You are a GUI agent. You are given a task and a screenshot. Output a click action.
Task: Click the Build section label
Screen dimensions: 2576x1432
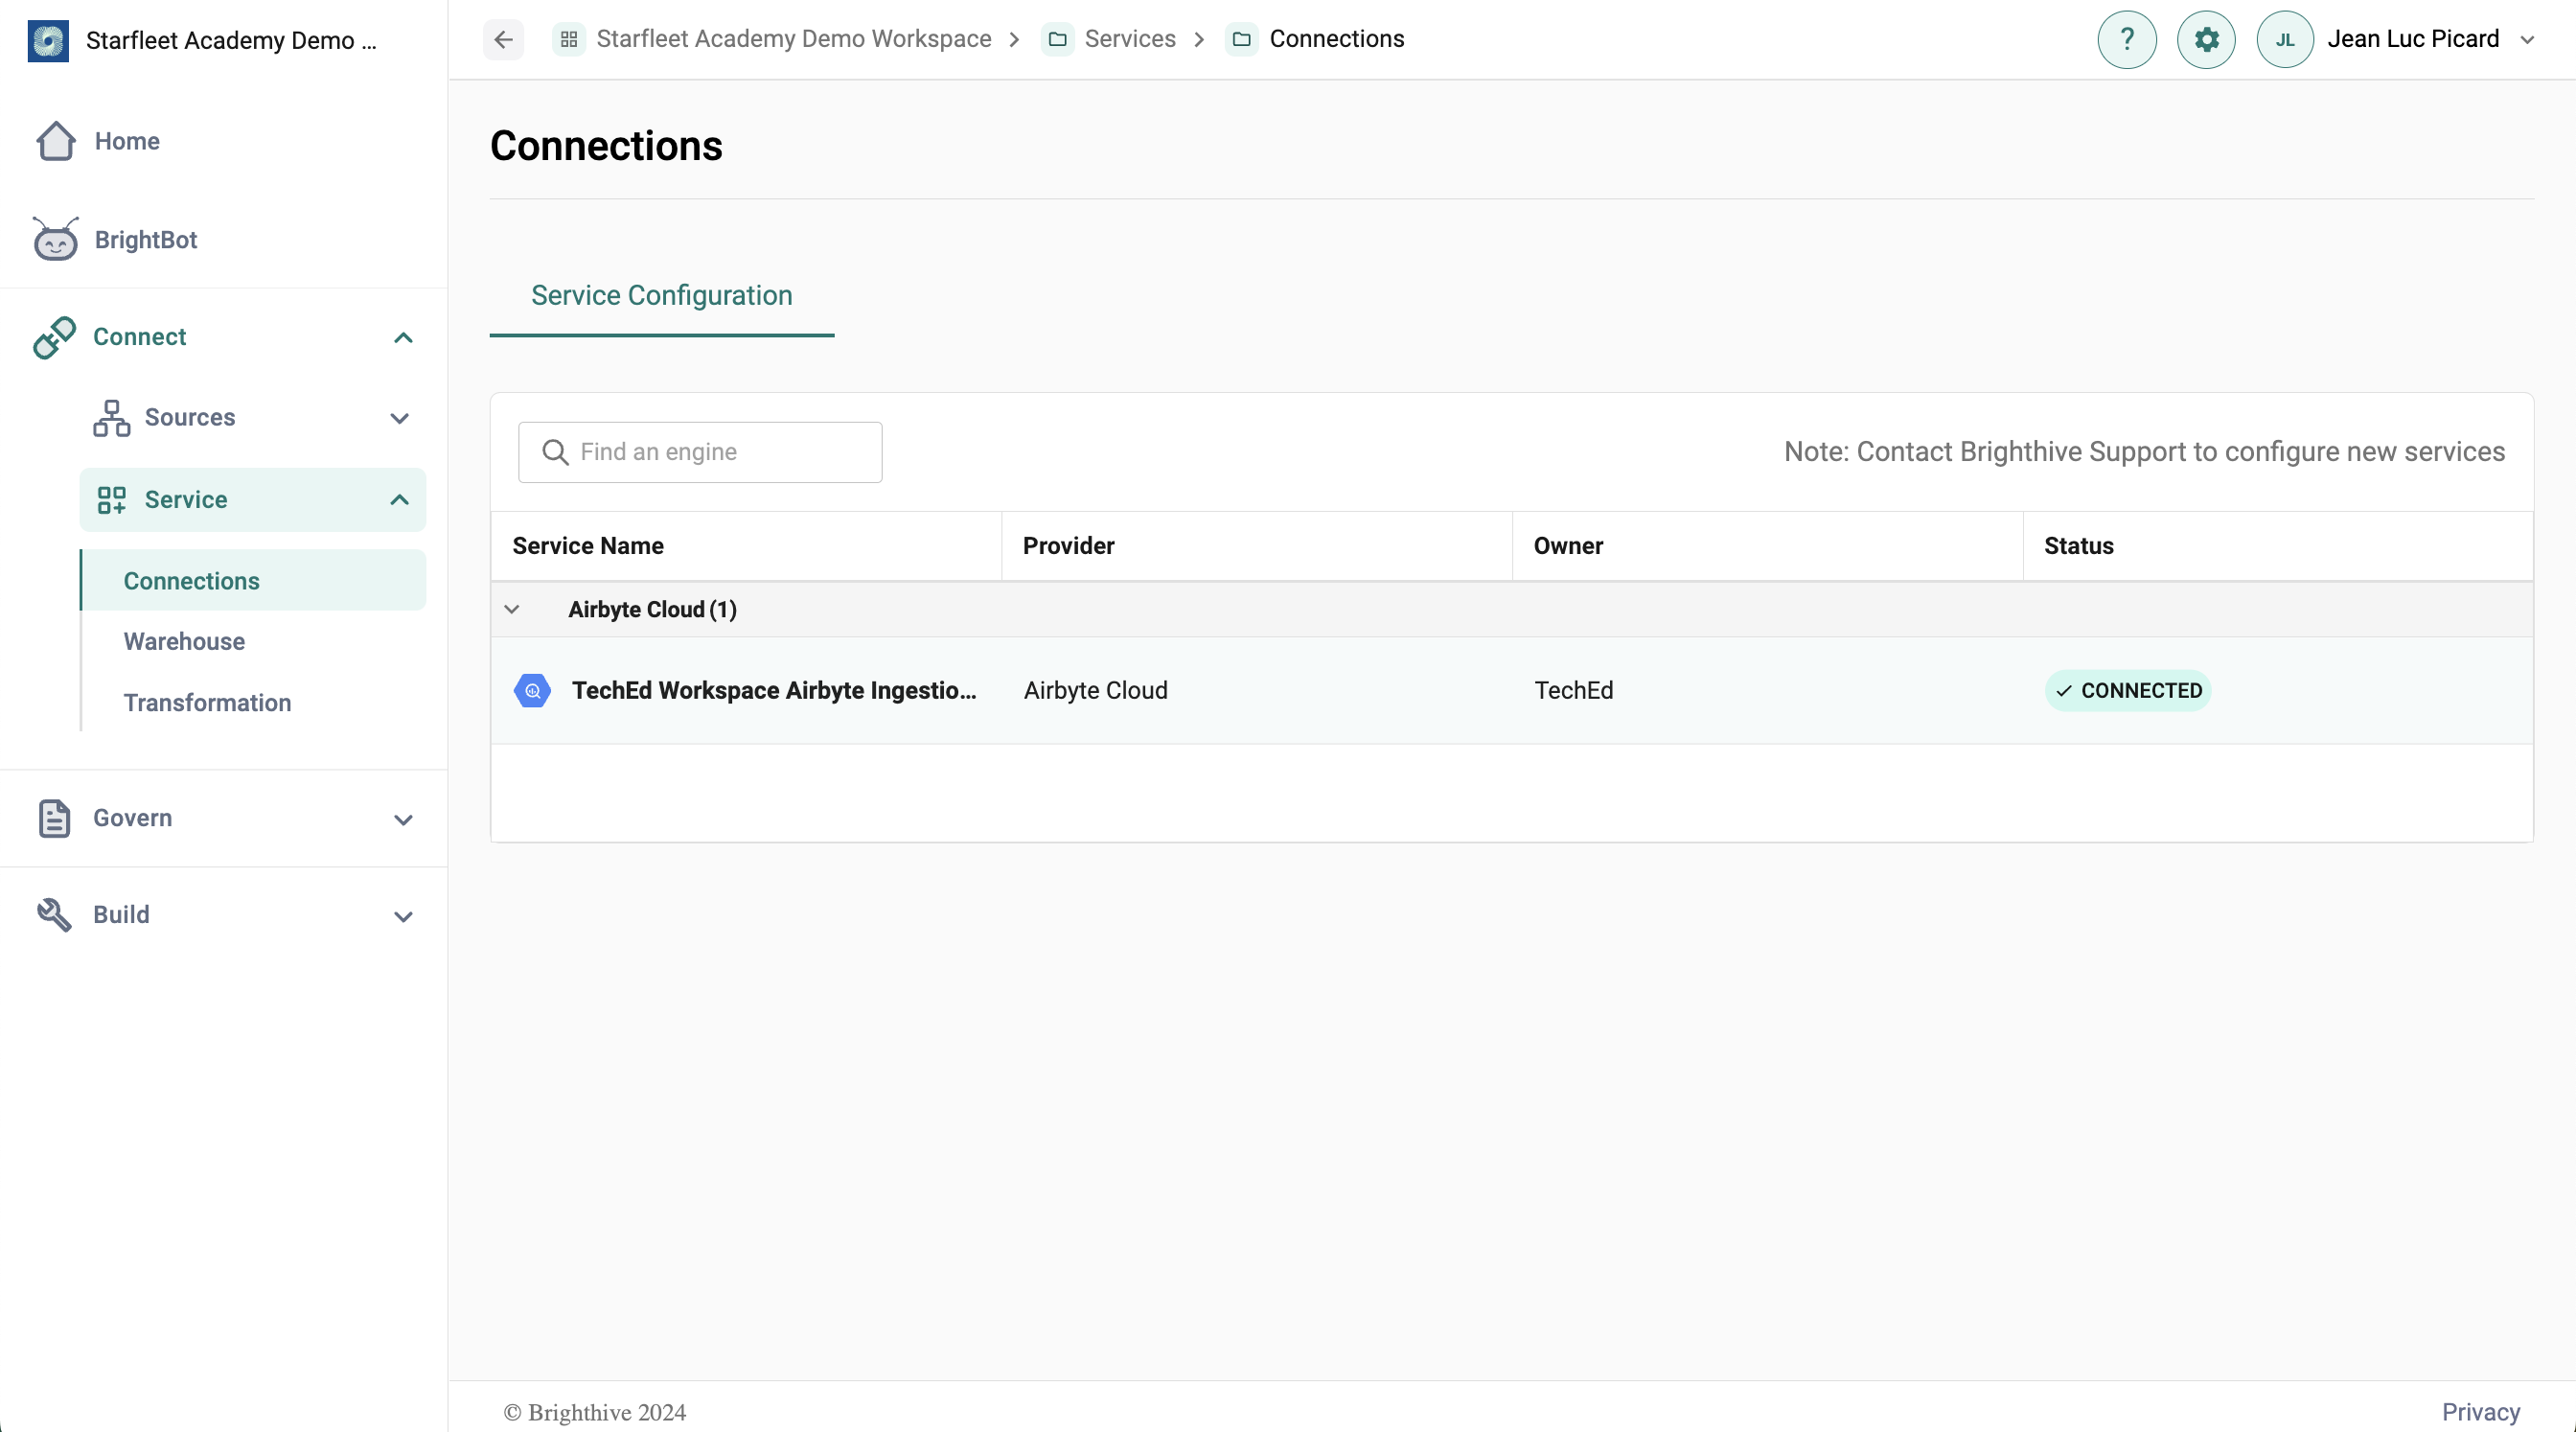coord(121,915)
